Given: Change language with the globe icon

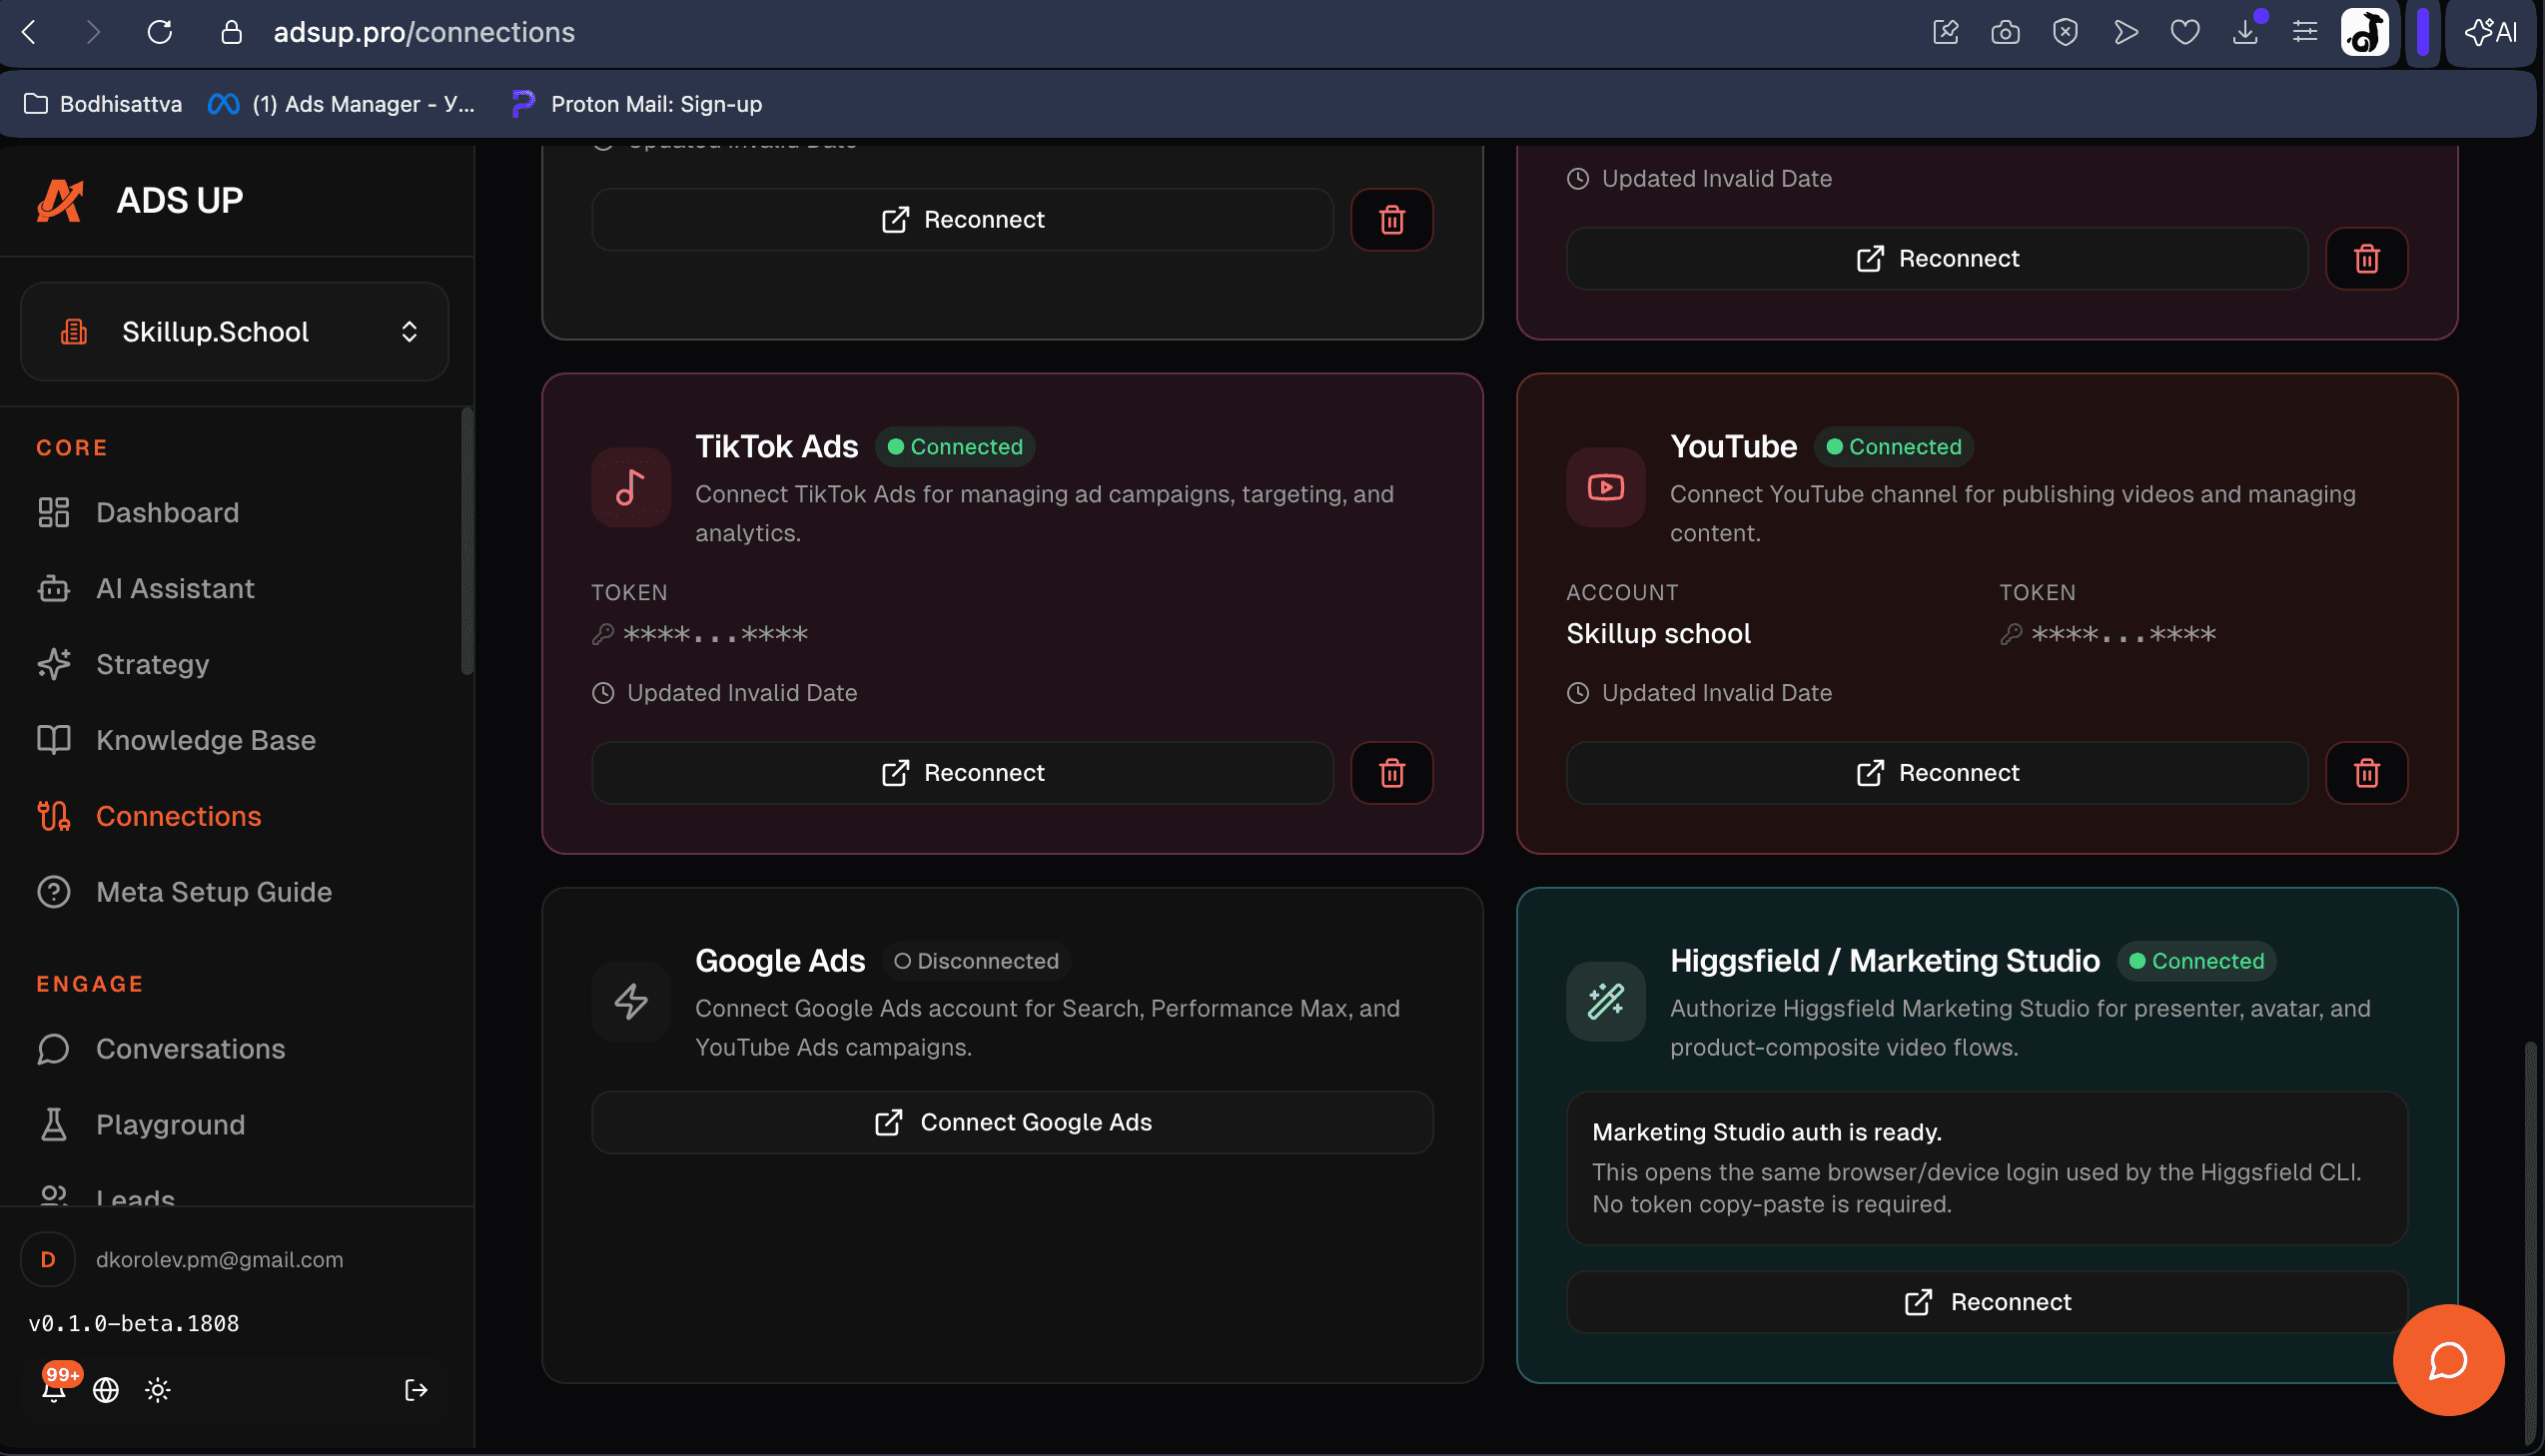Looking at the screenshot, I should tap(106, 1390).
